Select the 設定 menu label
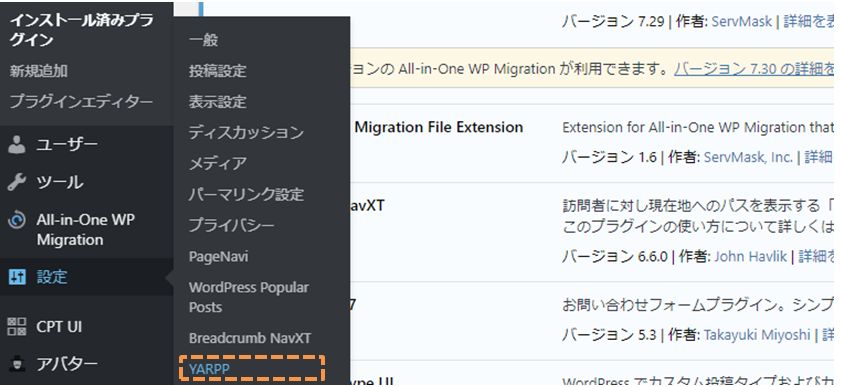This screenshot has height=387, width=841. pos(52,277)
